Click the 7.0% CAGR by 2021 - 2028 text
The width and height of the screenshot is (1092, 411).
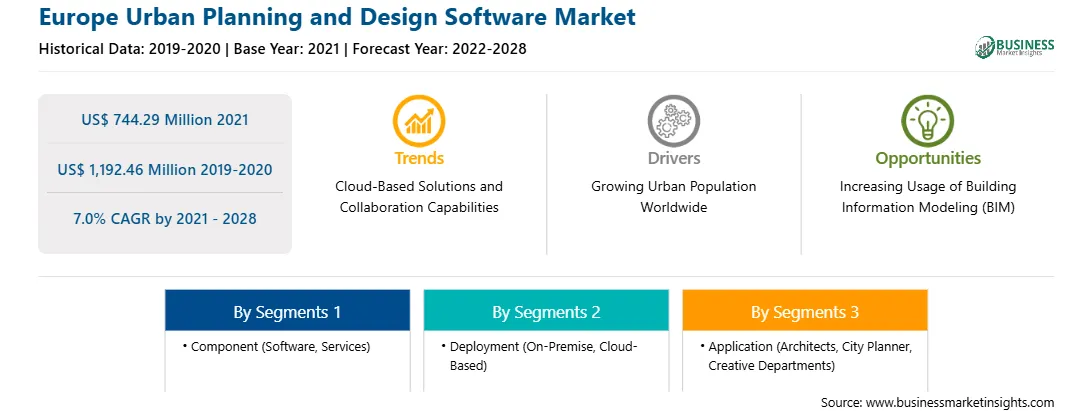click(164, 219)
